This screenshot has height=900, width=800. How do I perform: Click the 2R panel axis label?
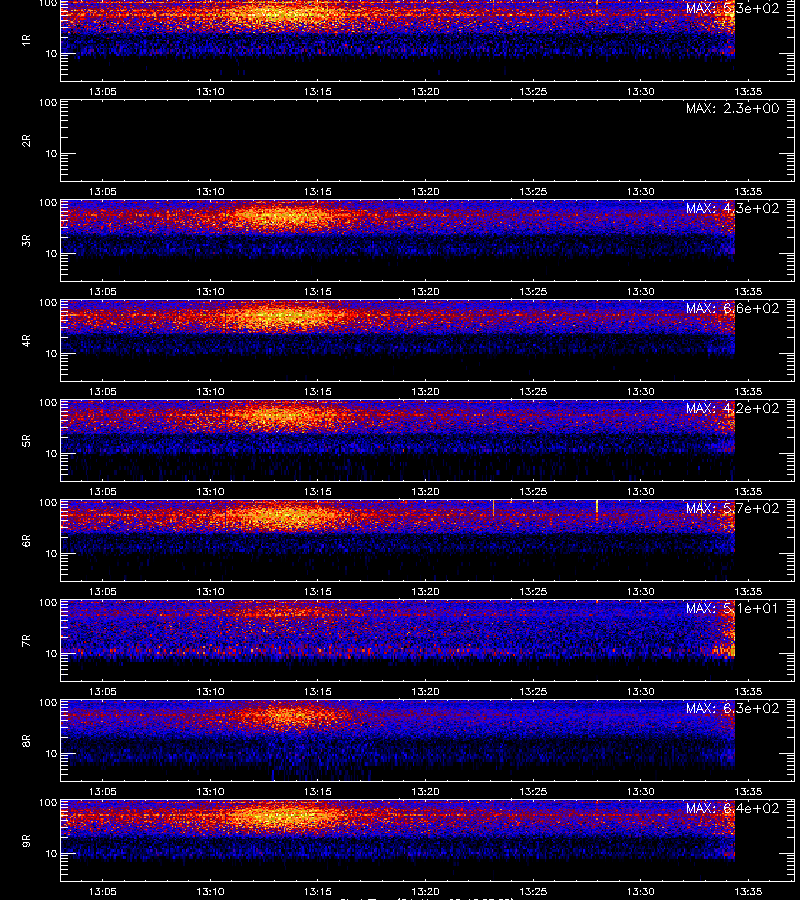tap(26, 141)
